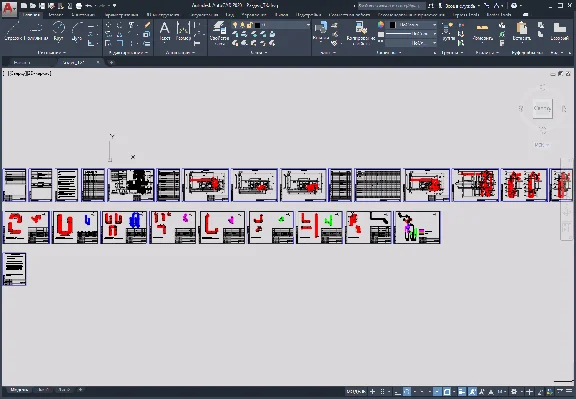Select the Arc (Дуга) tool

(76, 30)
